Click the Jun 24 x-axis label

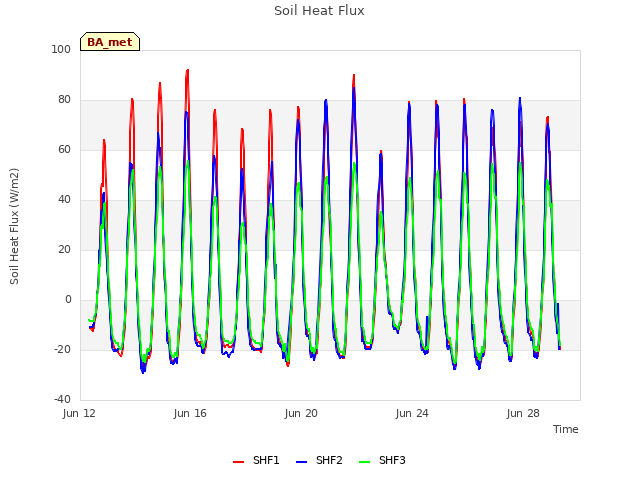(412, 413)
